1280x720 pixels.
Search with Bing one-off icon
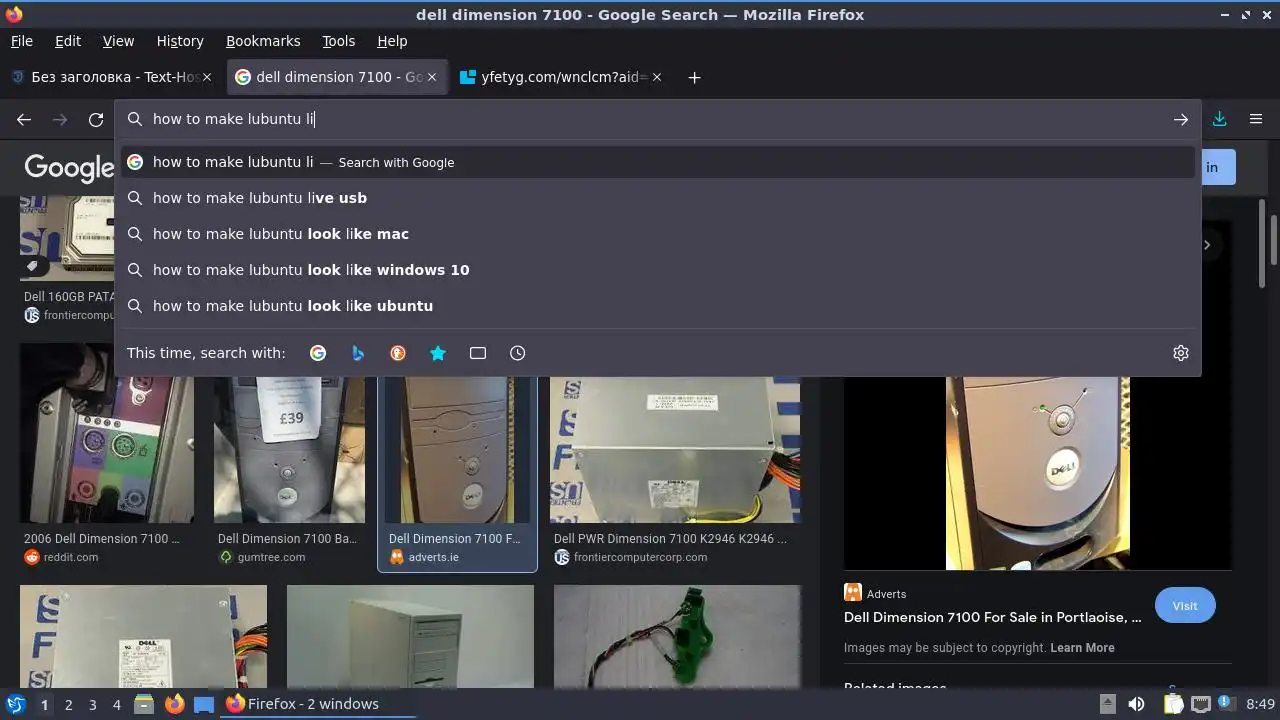click(x=358, y=353)
